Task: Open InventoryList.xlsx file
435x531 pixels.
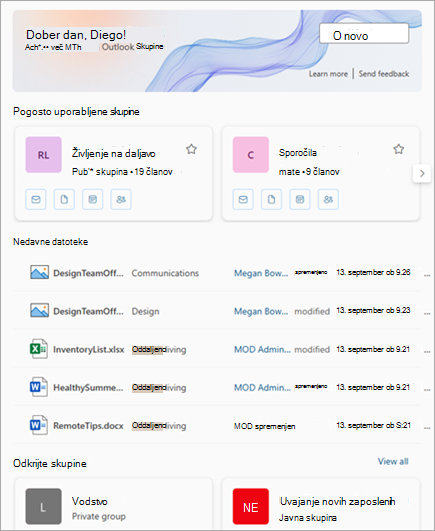Action: tap(89, 349)
